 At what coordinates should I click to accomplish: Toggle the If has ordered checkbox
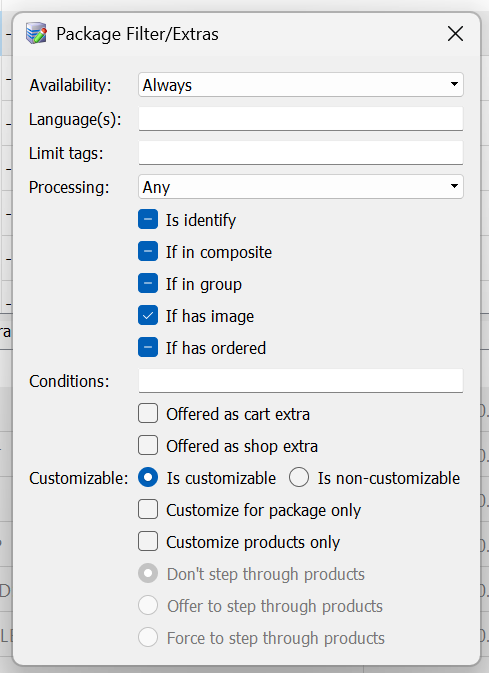point(148,348)
